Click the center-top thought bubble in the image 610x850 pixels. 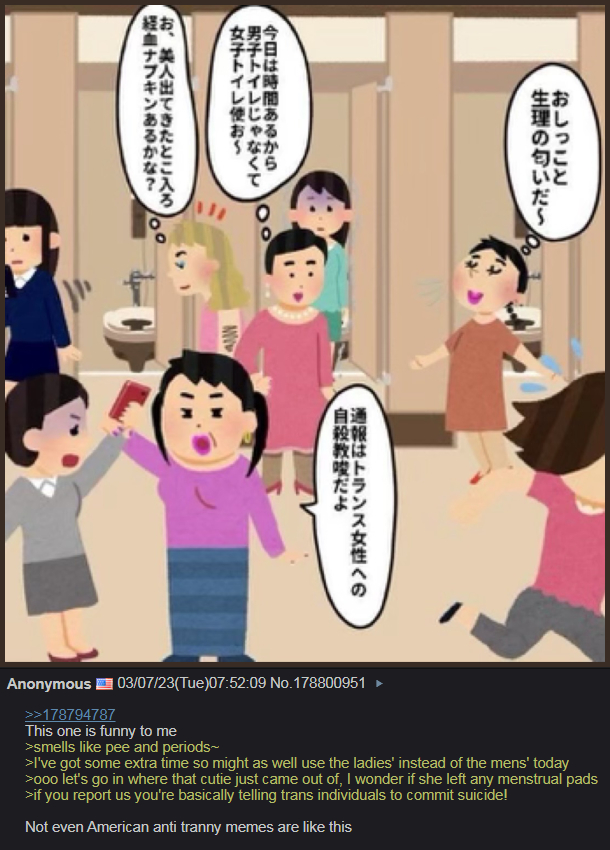(x=259, y=101)
